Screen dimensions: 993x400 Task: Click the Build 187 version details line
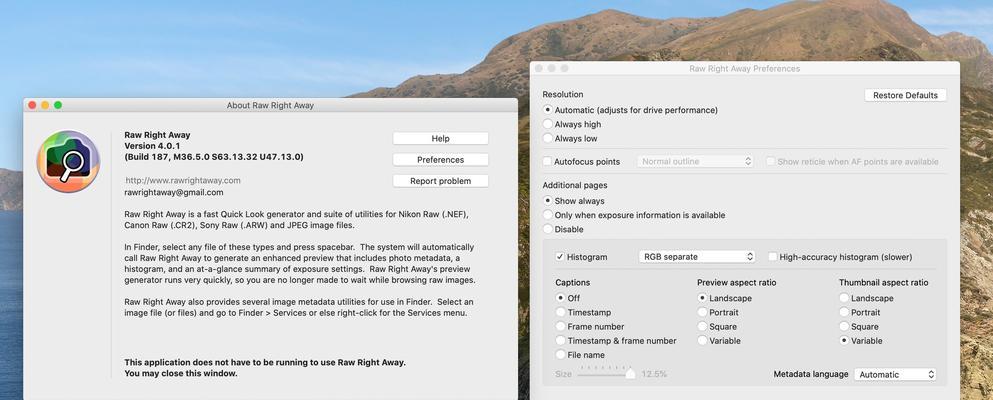tap(213, 156)
